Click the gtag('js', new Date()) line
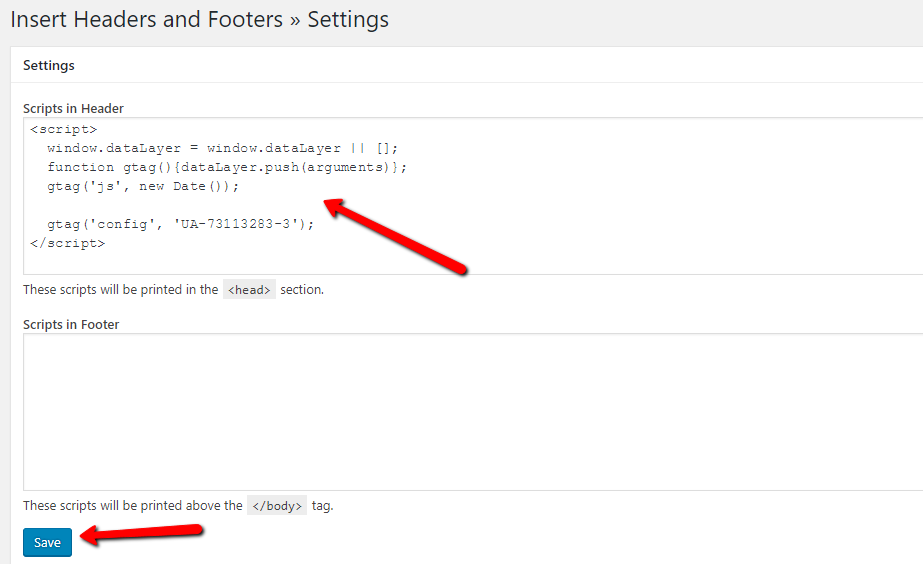 pos(143,186)
